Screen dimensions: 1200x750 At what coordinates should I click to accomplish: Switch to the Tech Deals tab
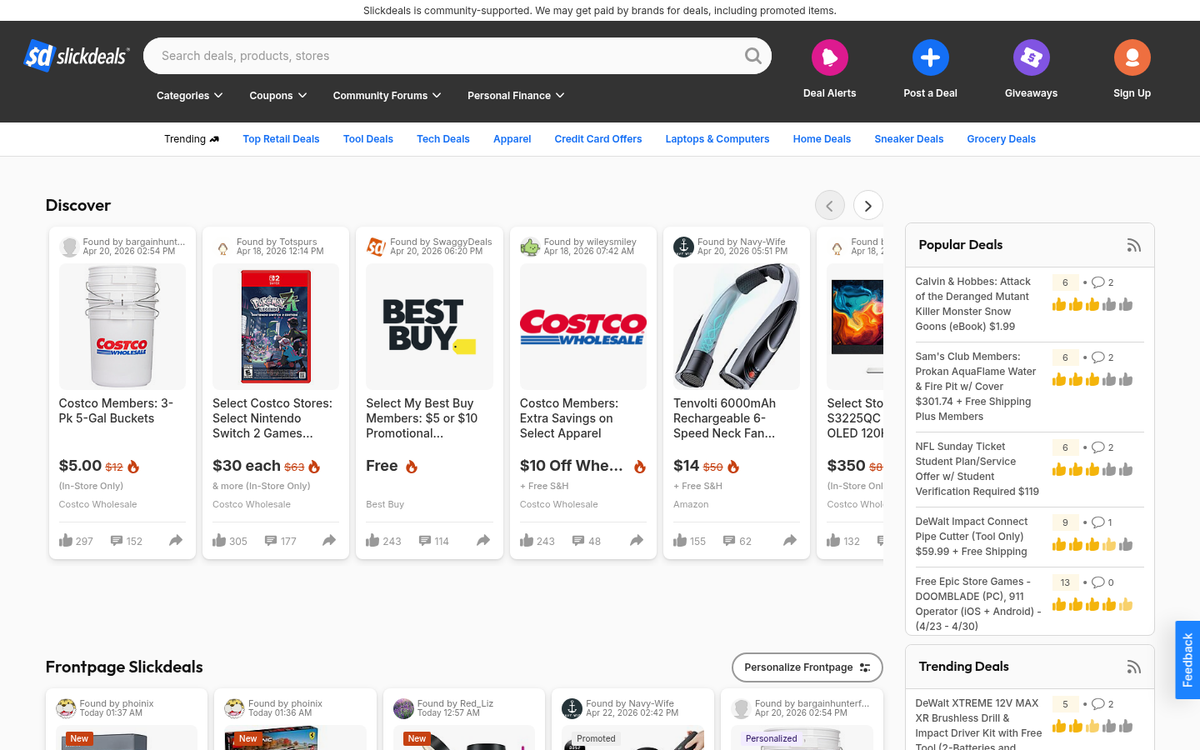[x=443, y=139]
